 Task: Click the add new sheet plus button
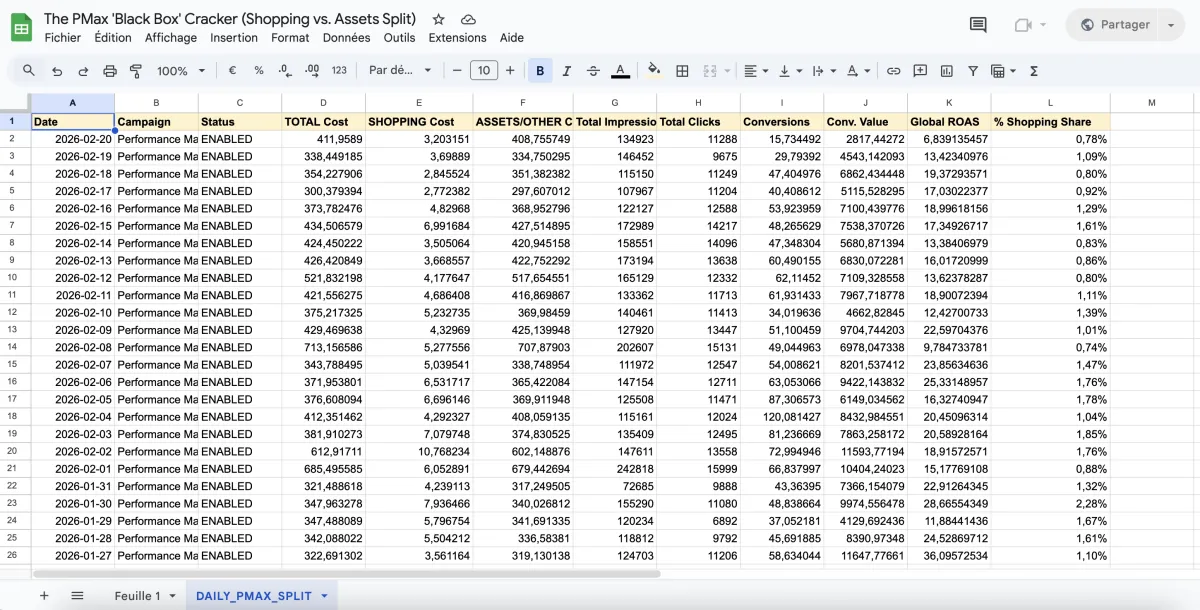43,596
